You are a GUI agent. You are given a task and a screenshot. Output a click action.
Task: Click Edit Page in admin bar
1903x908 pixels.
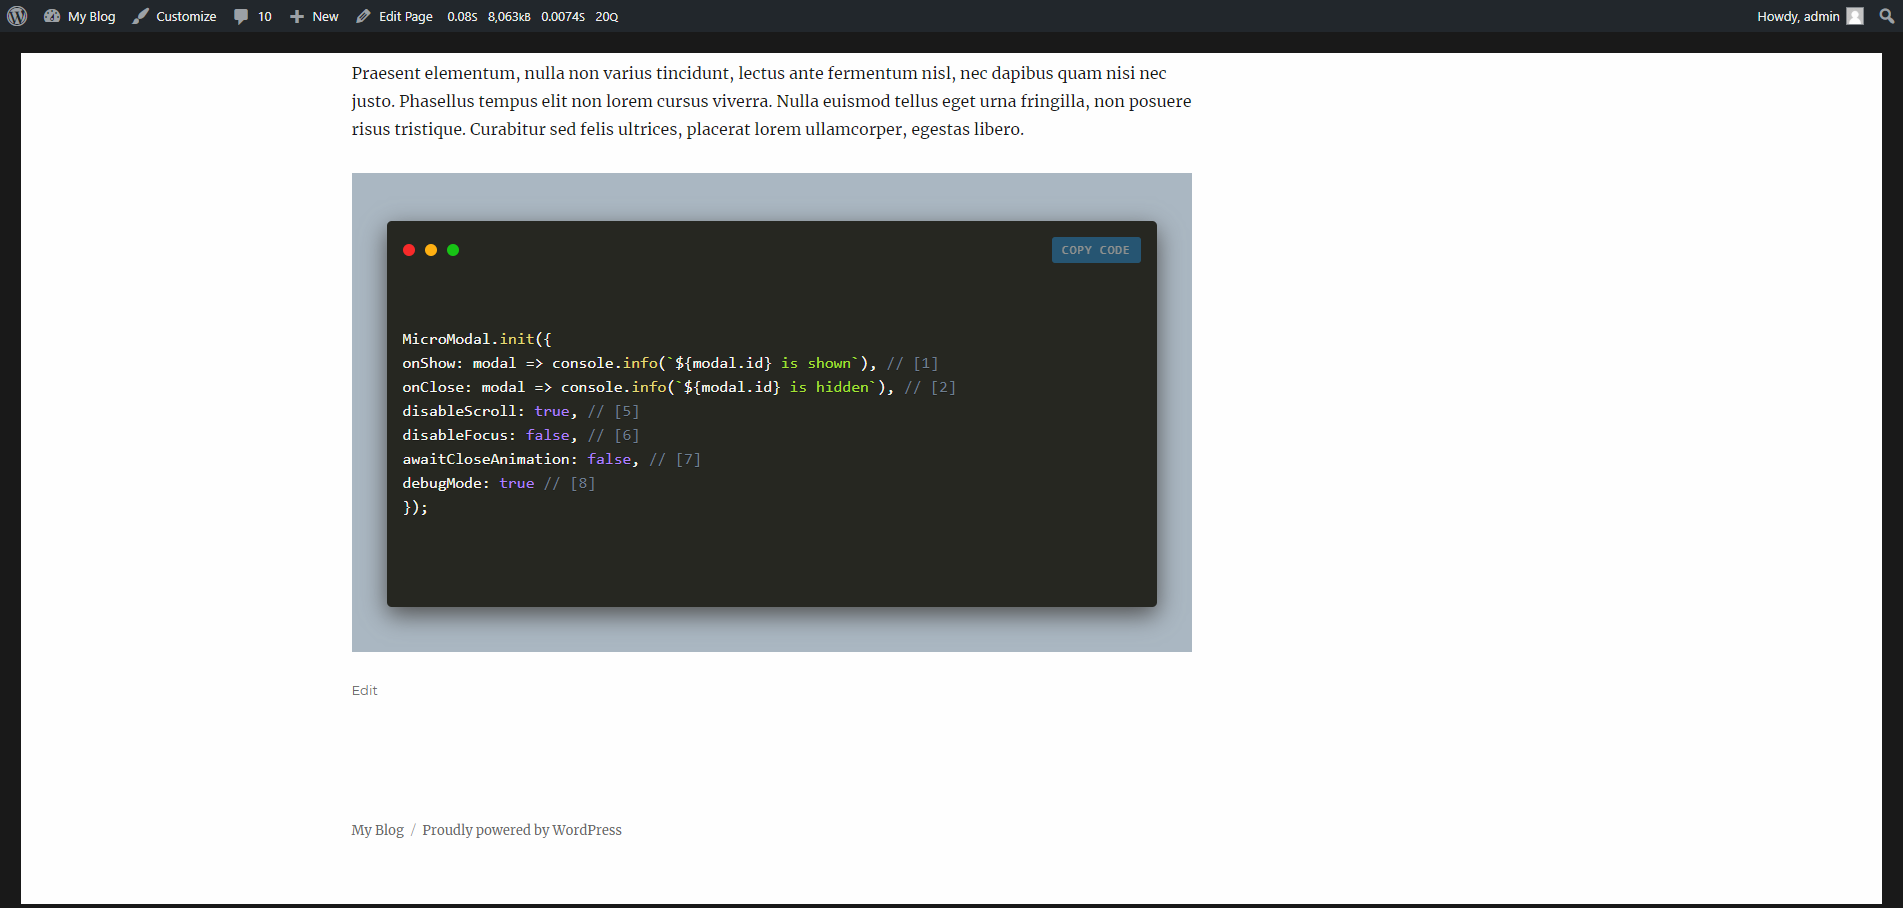395,16
